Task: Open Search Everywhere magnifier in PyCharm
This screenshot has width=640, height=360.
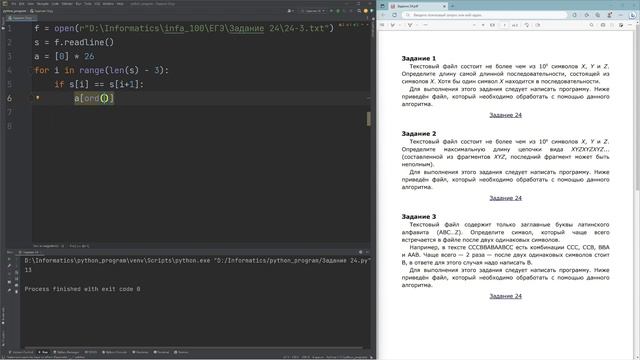Action: (x=359, y=11)
